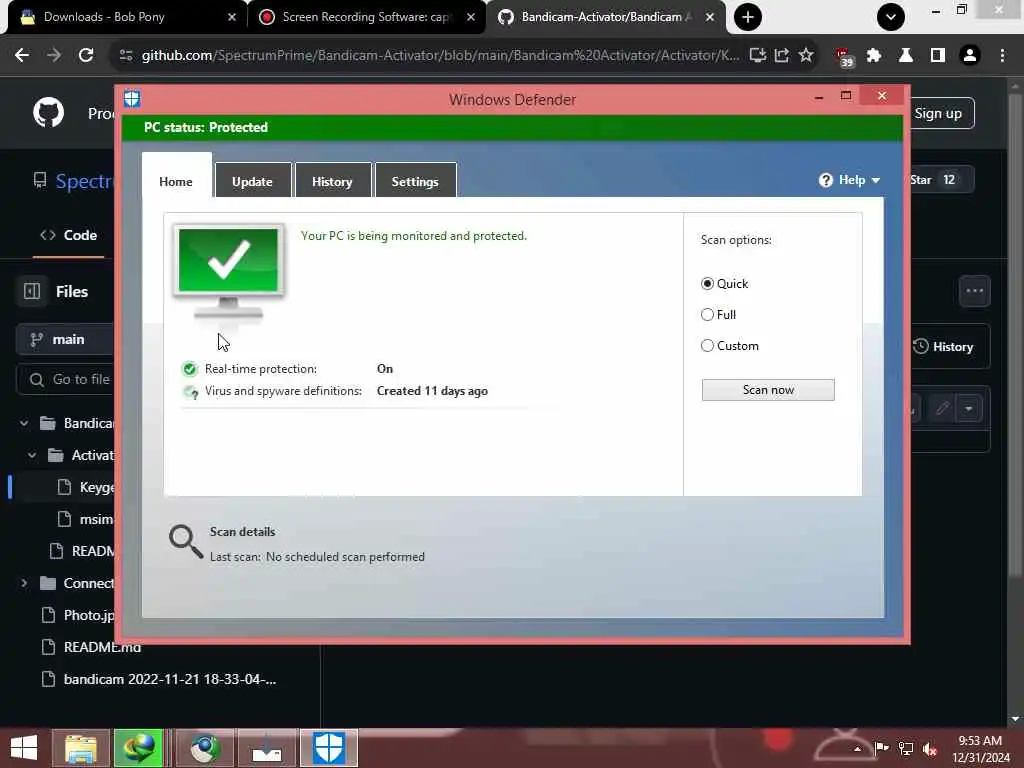Open the main branch selector

coord(65,339)
